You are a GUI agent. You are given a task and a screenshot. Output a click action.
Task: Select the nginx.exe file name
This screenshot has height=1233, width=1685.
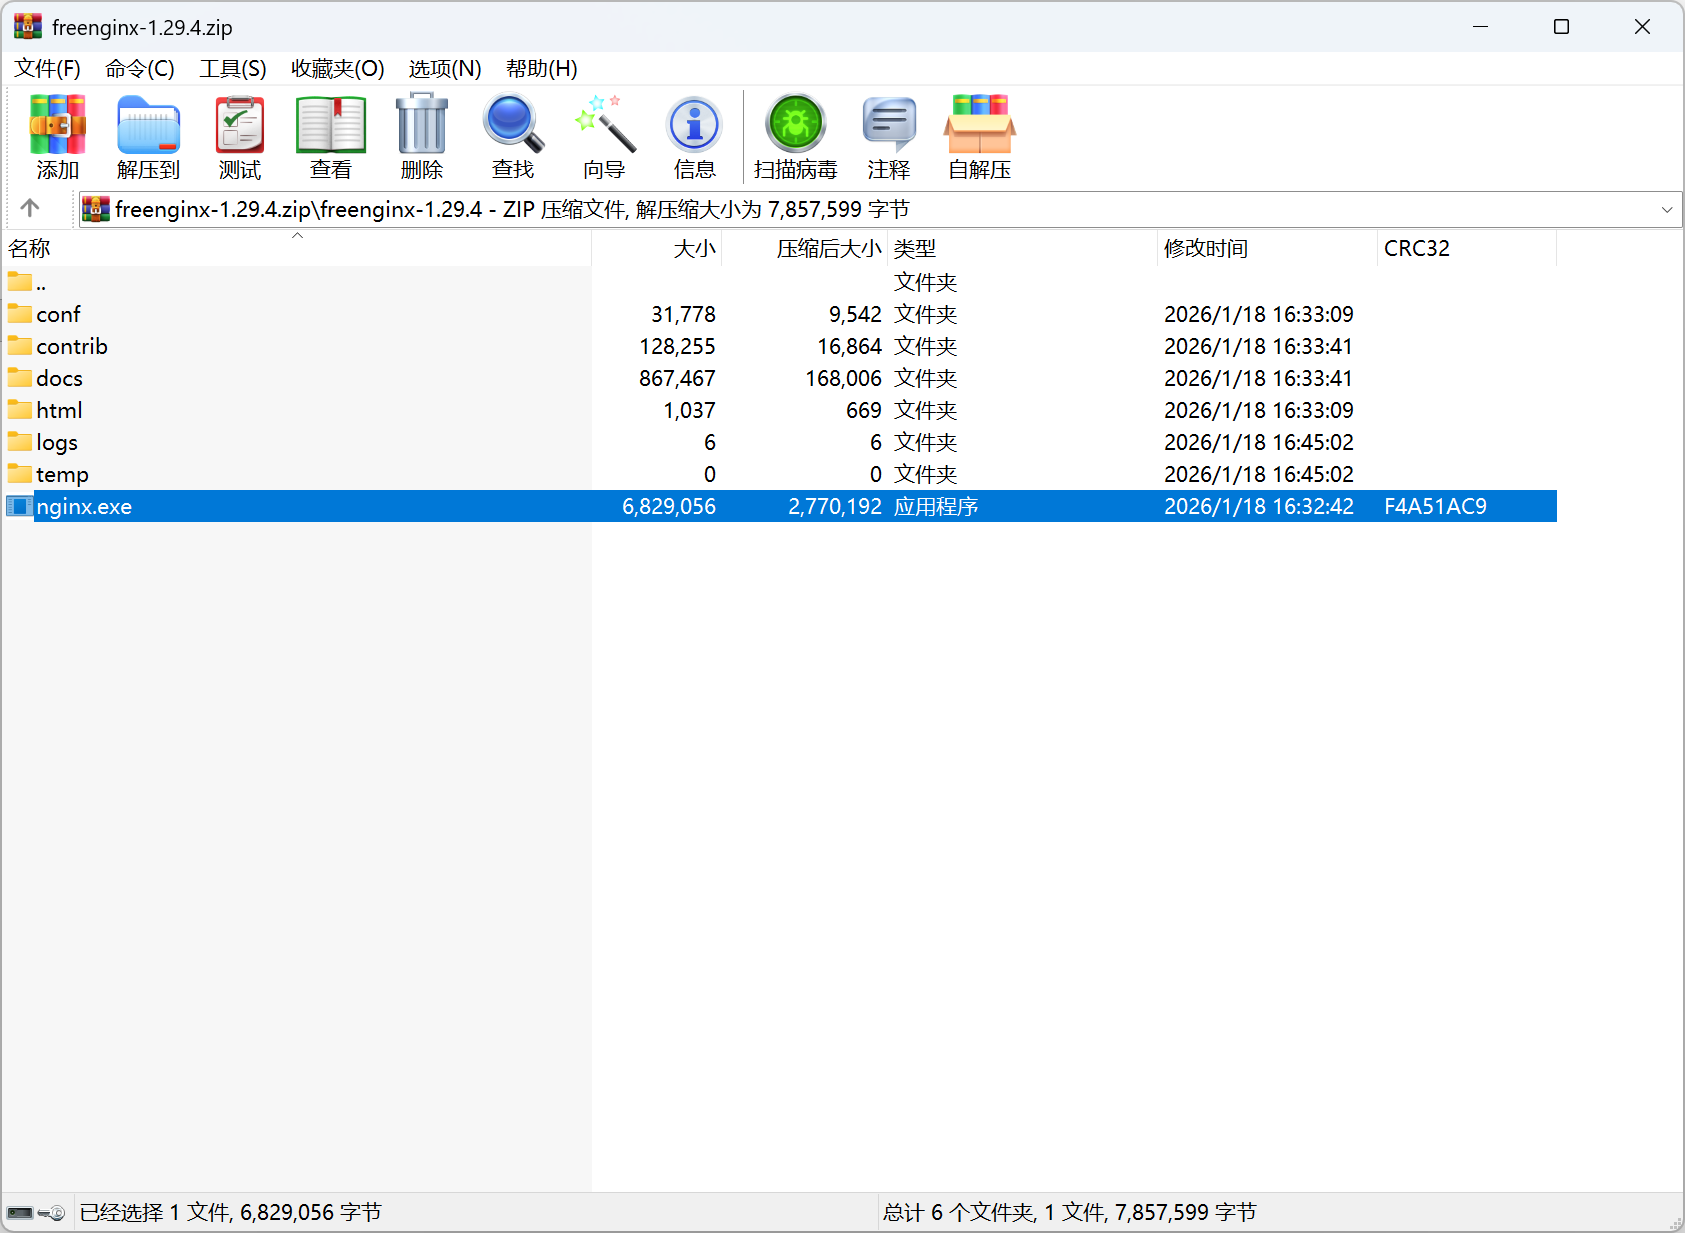pos(84,506)
